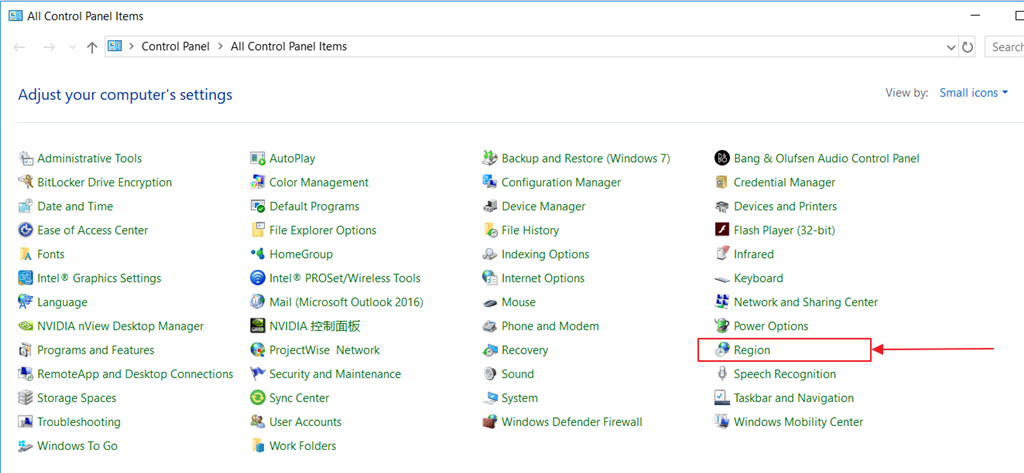This screenshot has width=1024, height=473.
Task: Open Date and Time icon
Action: (25, 206)
